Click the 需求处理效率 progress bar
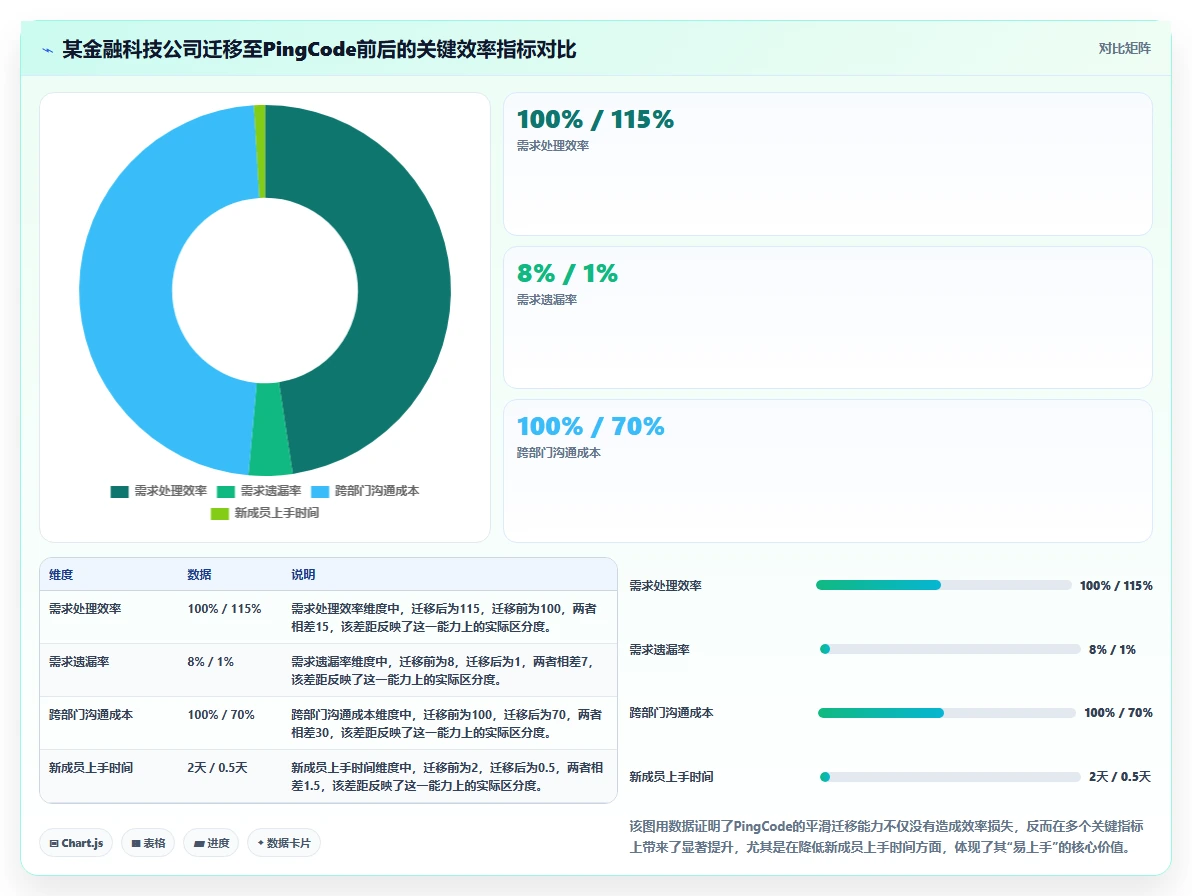Image resolution: width=1192 pixels, height=896 pixels. (x=943, y=585)
